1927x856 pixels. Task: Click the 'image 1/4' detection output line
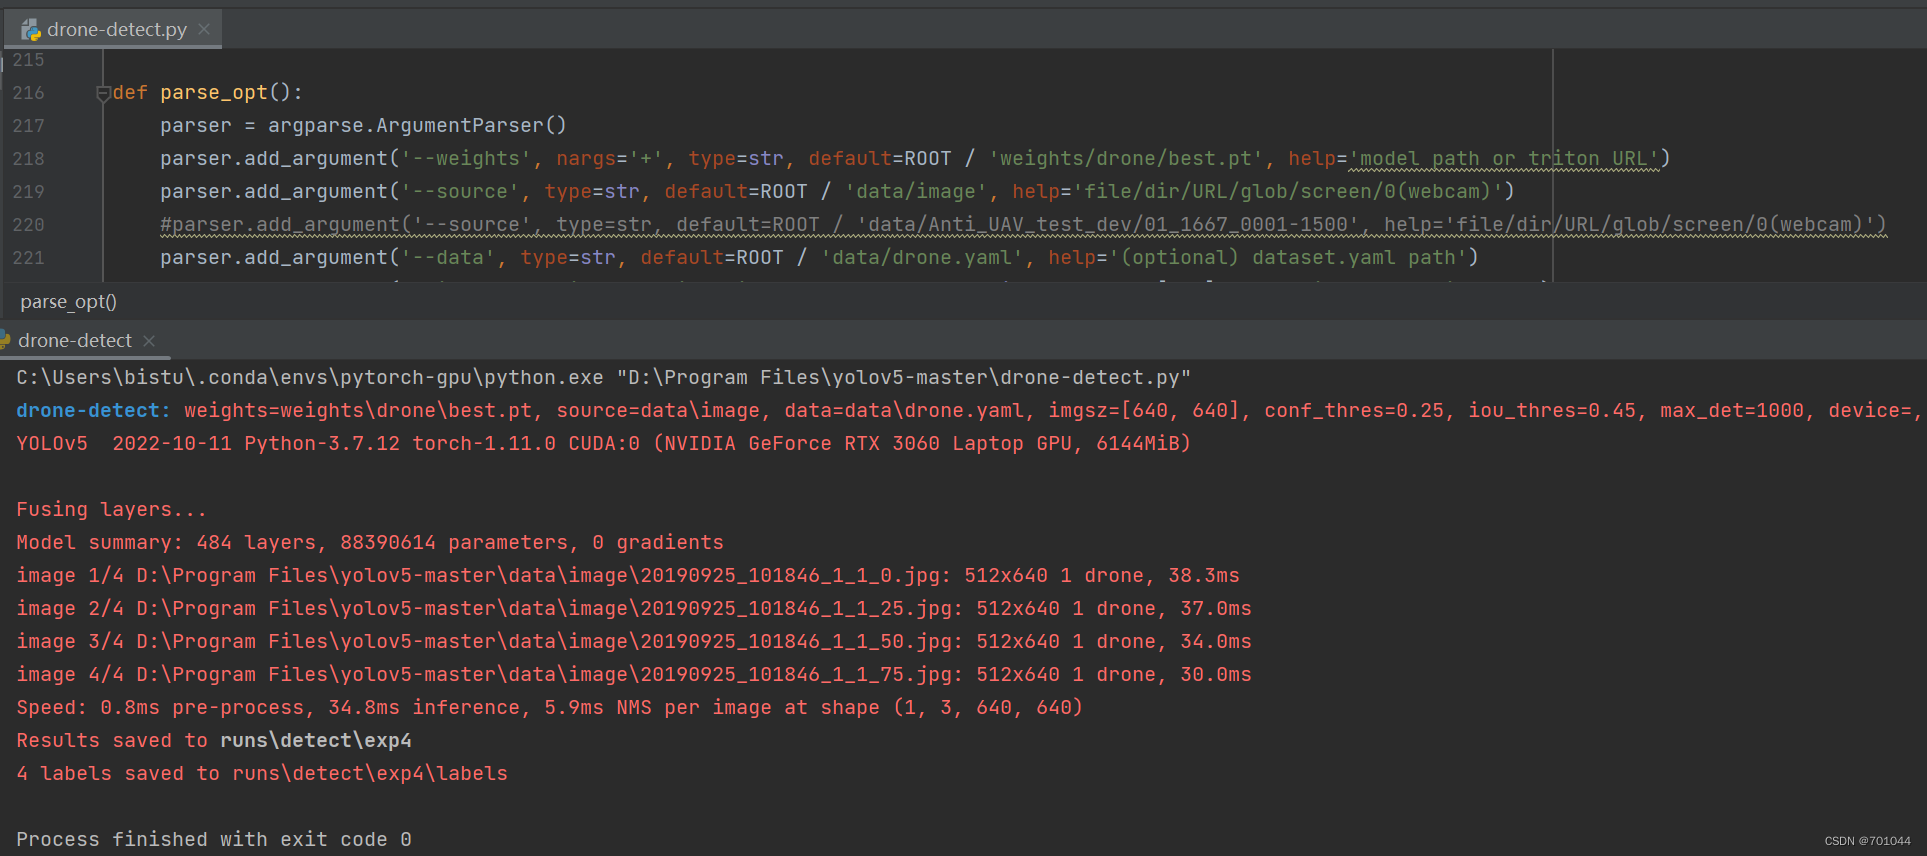[627, 576]
